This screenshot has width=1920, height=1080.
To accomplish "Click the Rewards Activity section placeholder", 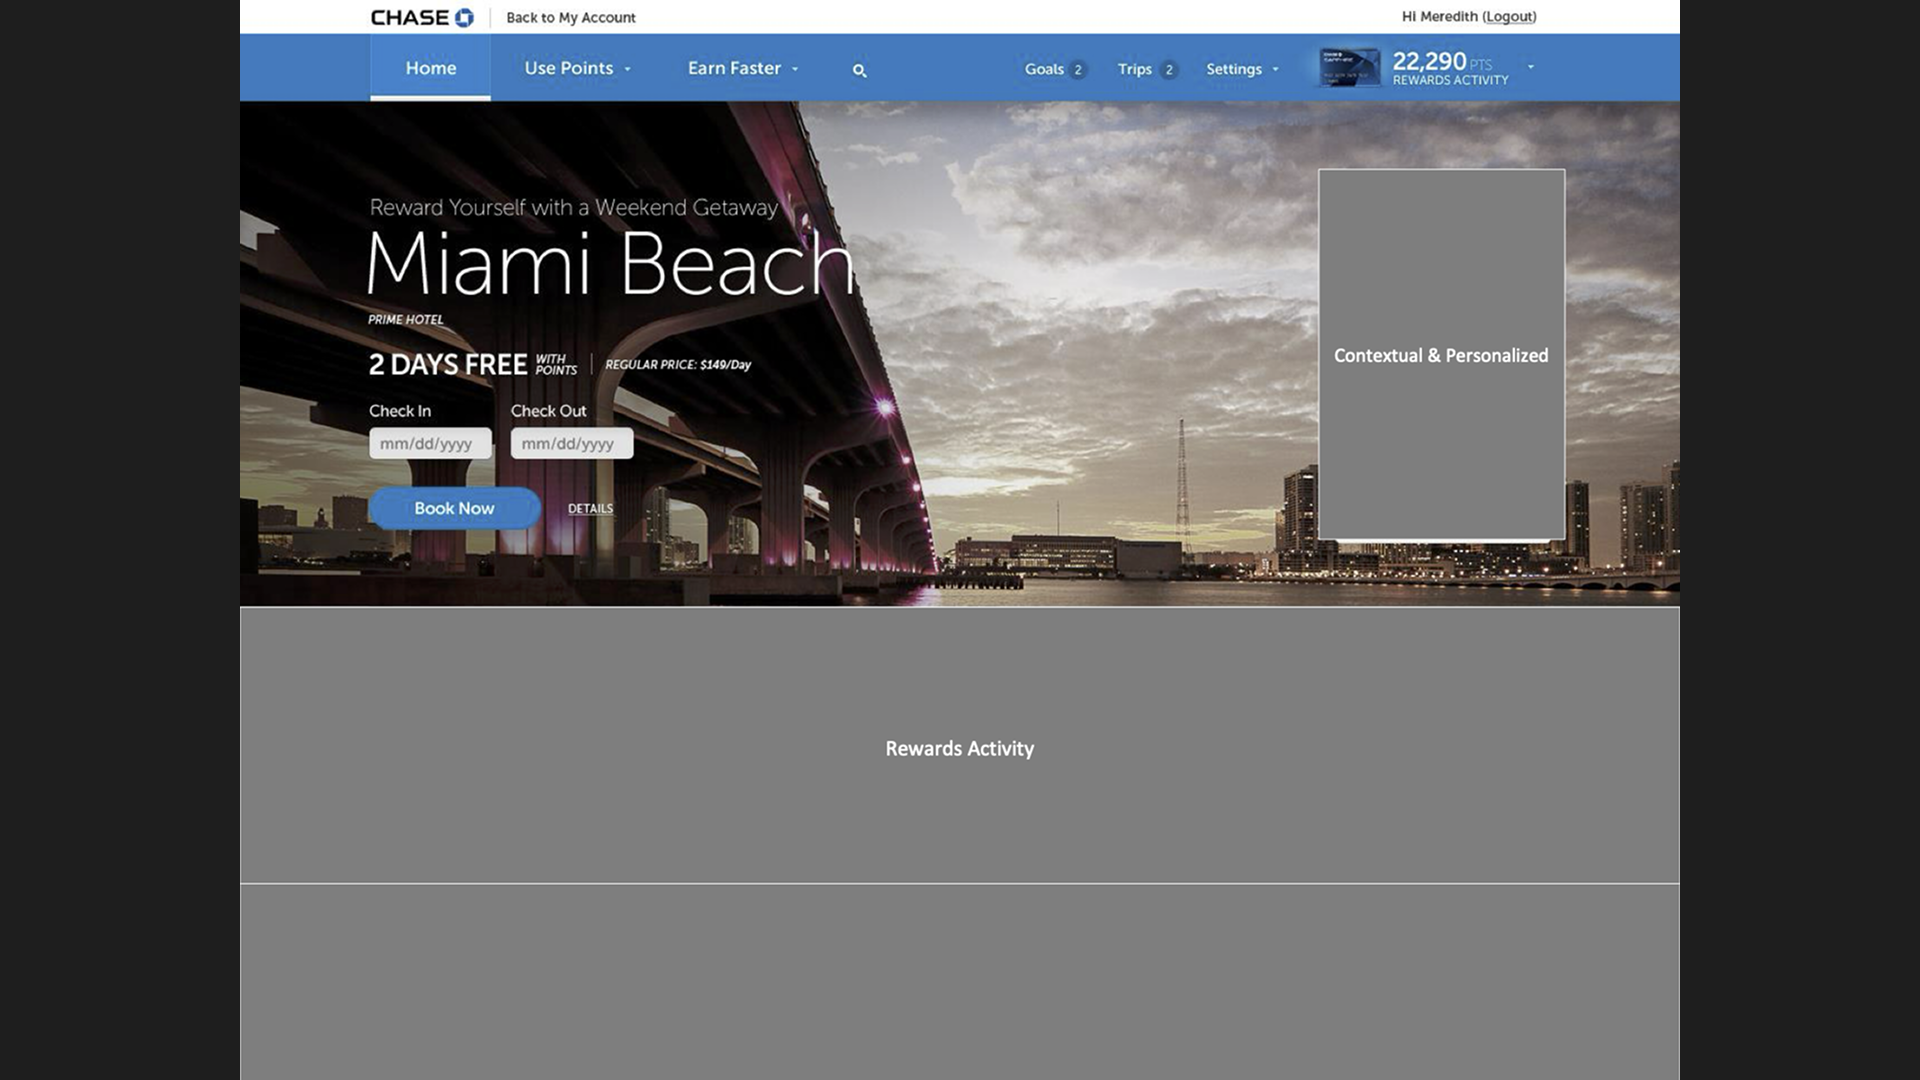I will point(959,747).
